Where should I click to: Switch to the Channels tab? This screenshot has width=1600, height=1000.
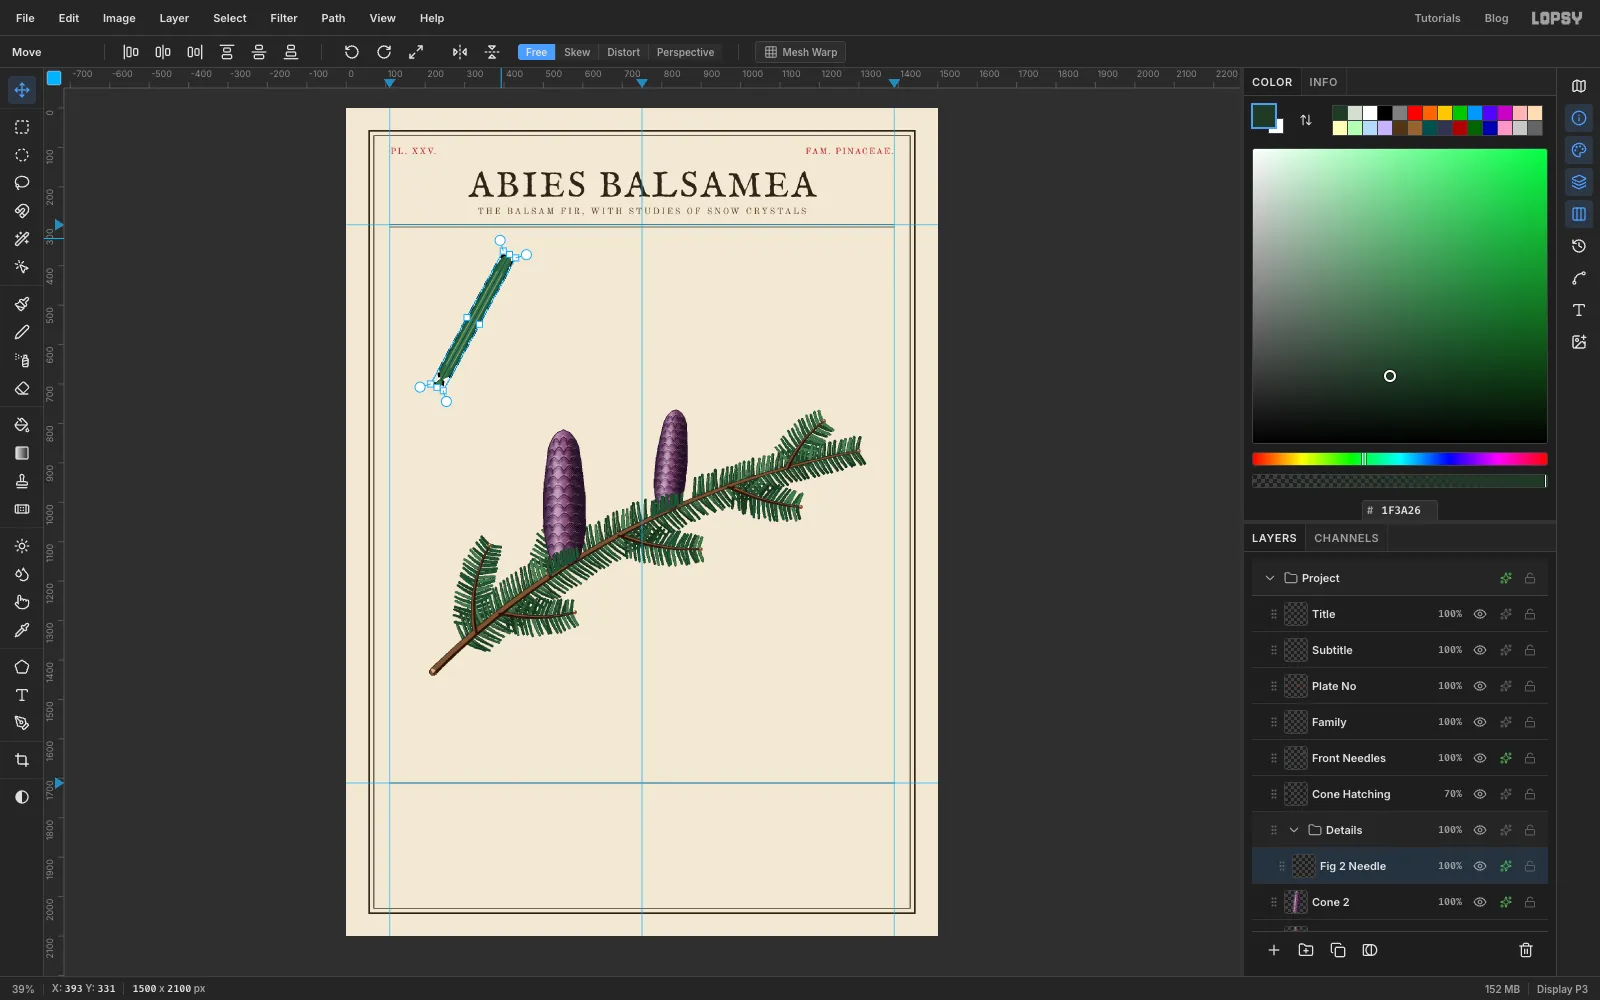click(x=1346, y=538)
